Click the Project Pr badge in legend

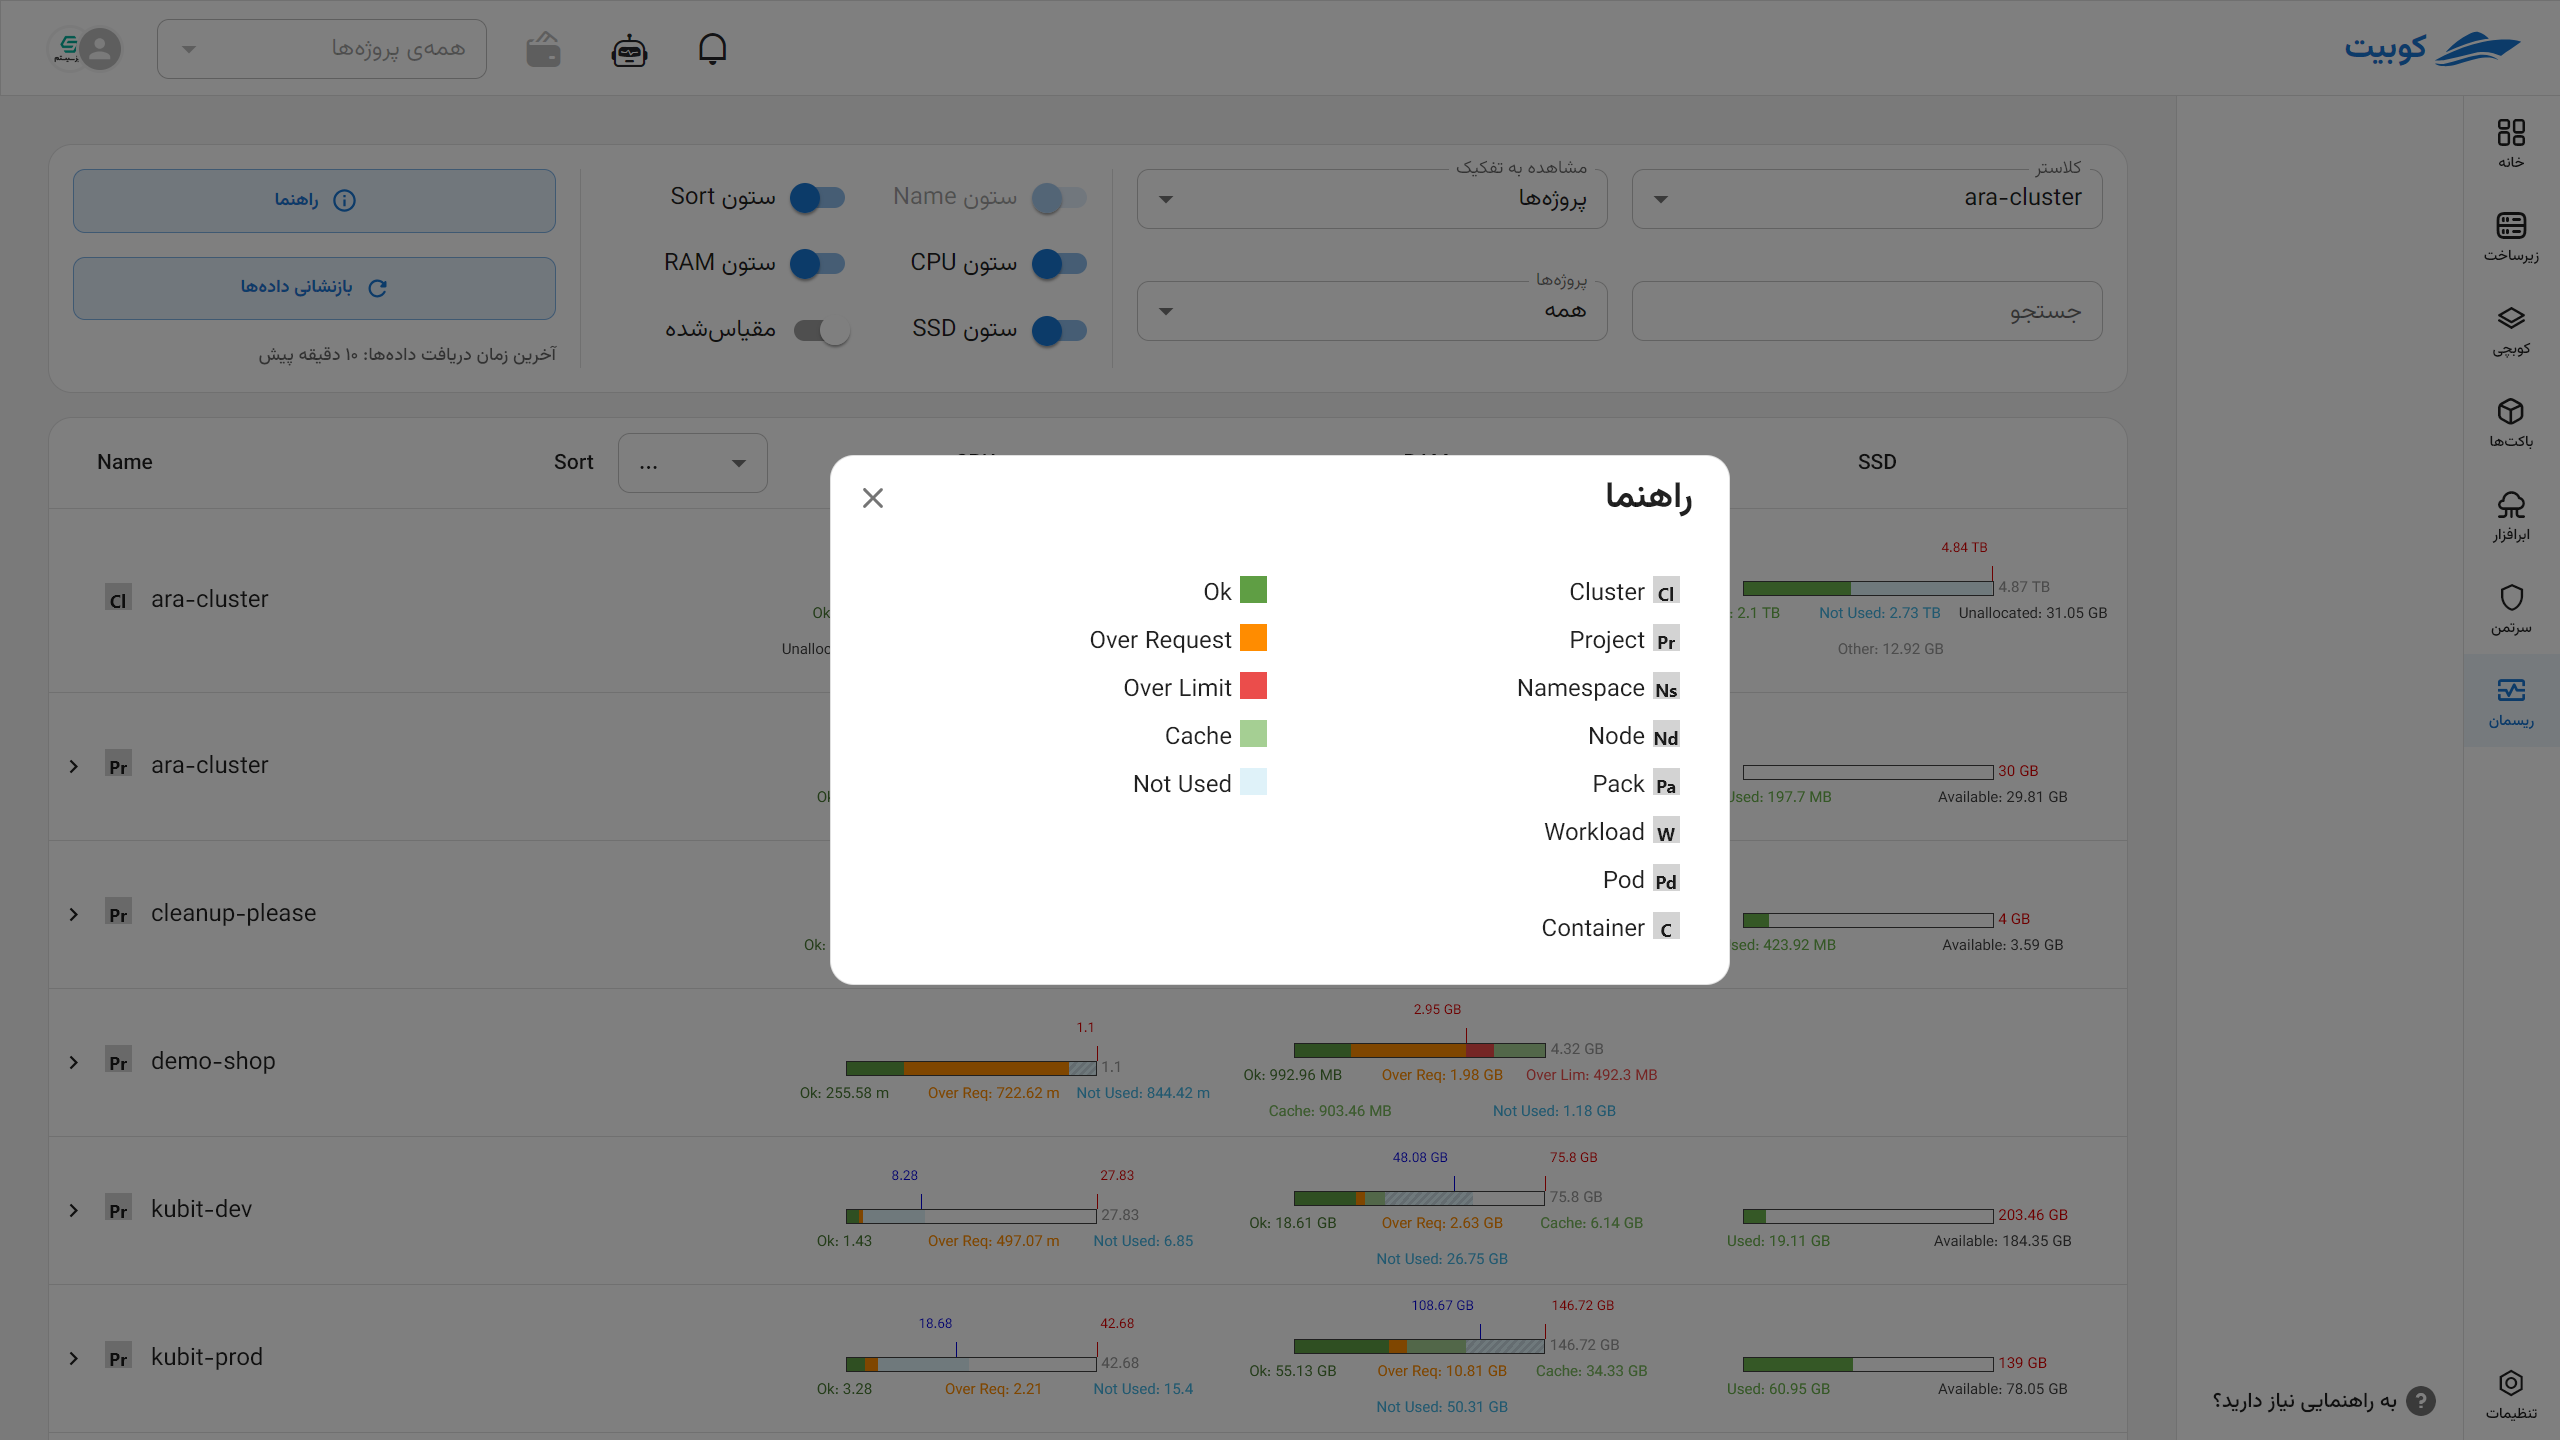(1666, 639)
